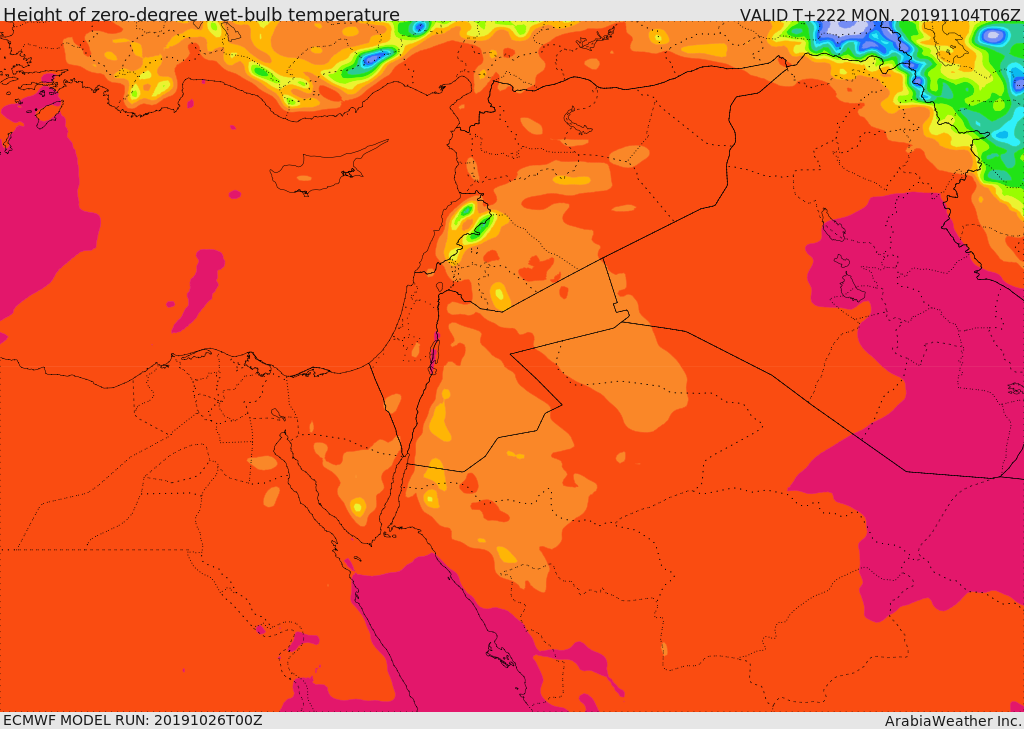Click the 'VALID T+222 MON. 20191104T06Z' label
Viewport: 1024px width, 729px height.
tap(880, 14)
